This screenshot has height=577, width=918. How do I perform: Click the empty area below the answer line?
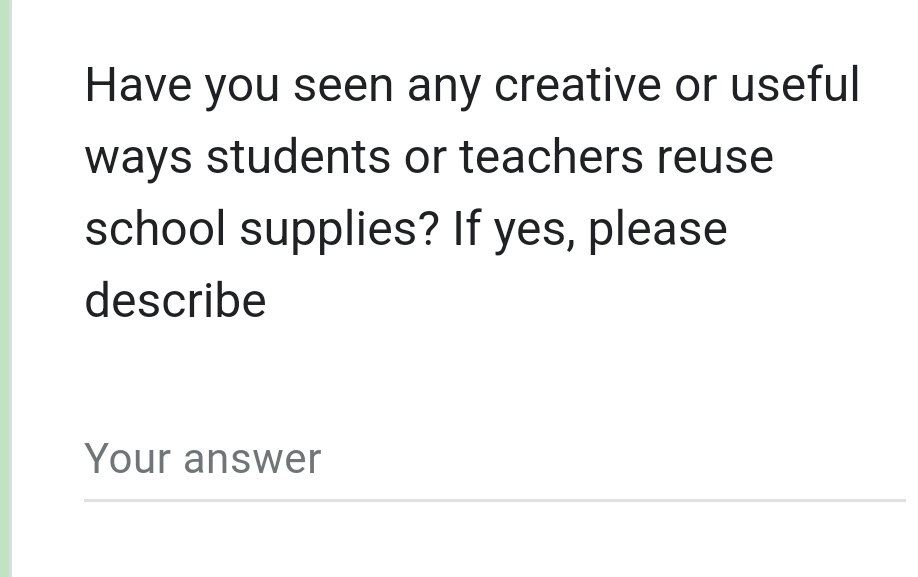point(494,542)
